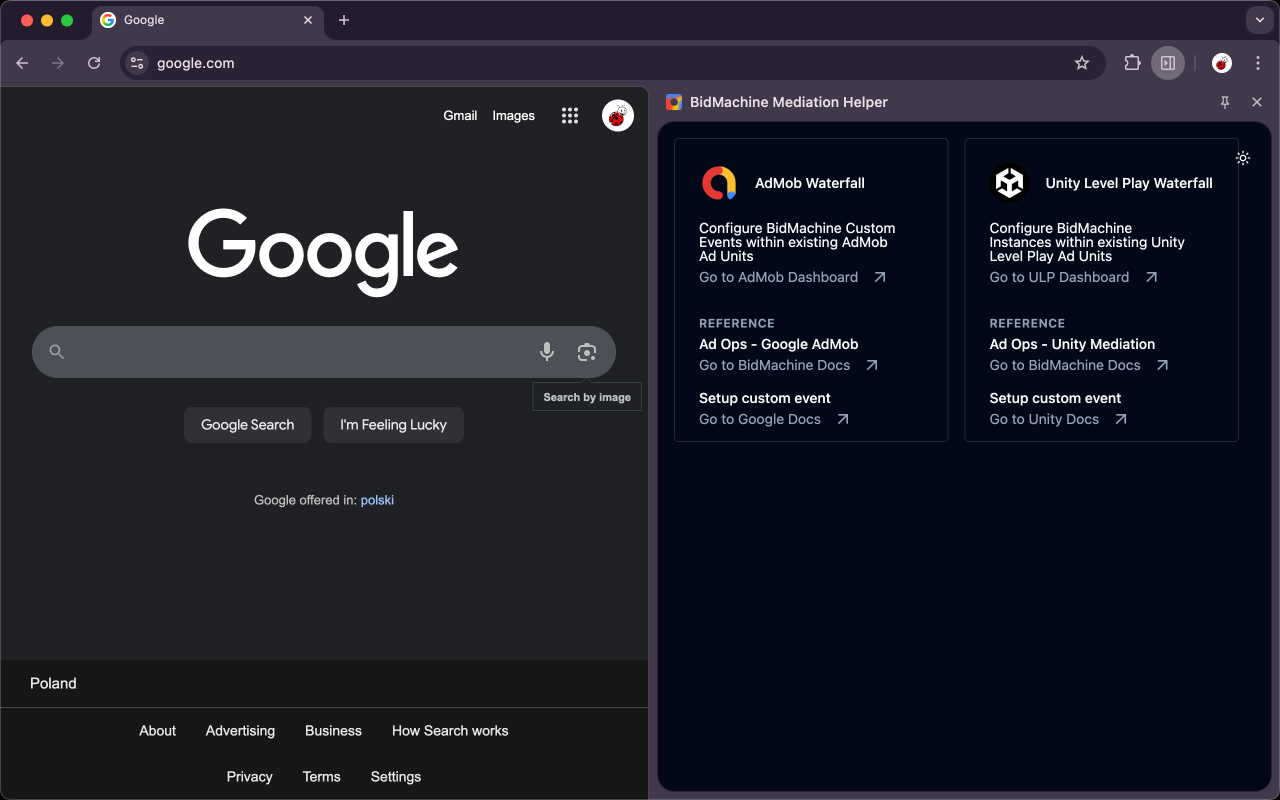The image size is (1280, 800).
Task: Open Chrome's three-dot menu
Action: (1258, 63)
